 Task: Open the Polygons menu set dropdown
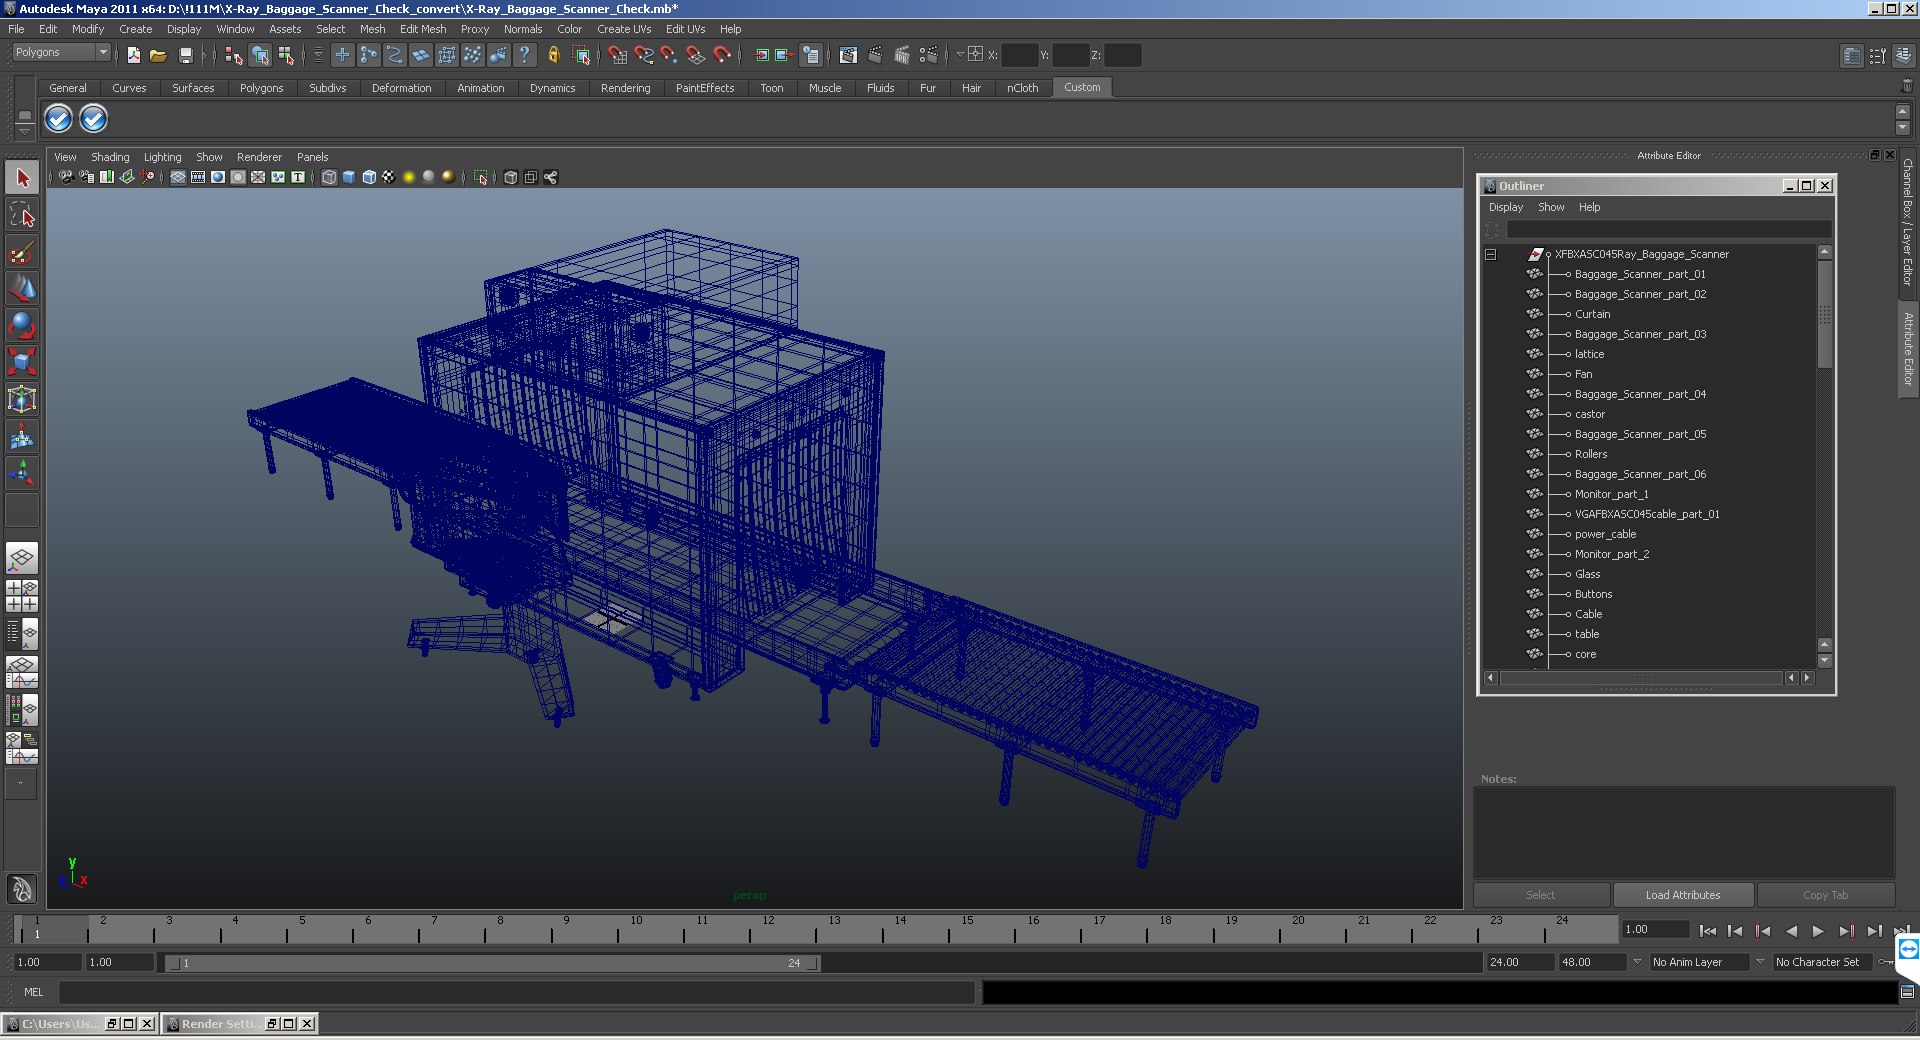pyautogui.click(x=61, y=52)
